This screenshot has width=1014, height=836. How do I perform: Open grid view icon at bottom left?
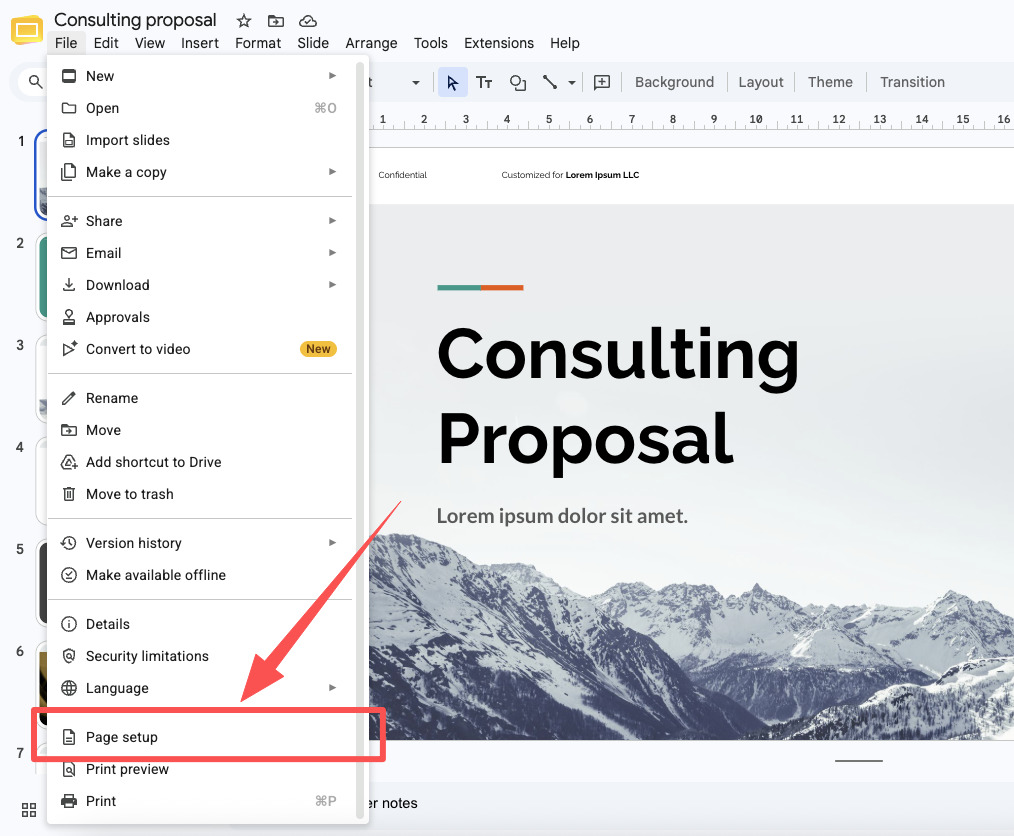point(29,809)
